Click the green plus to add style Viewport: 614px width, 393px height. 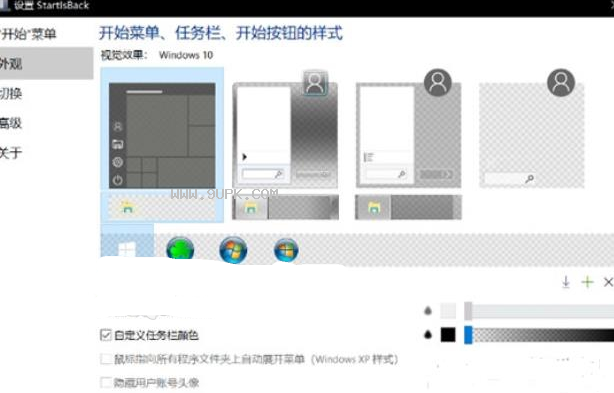(587, 282)
